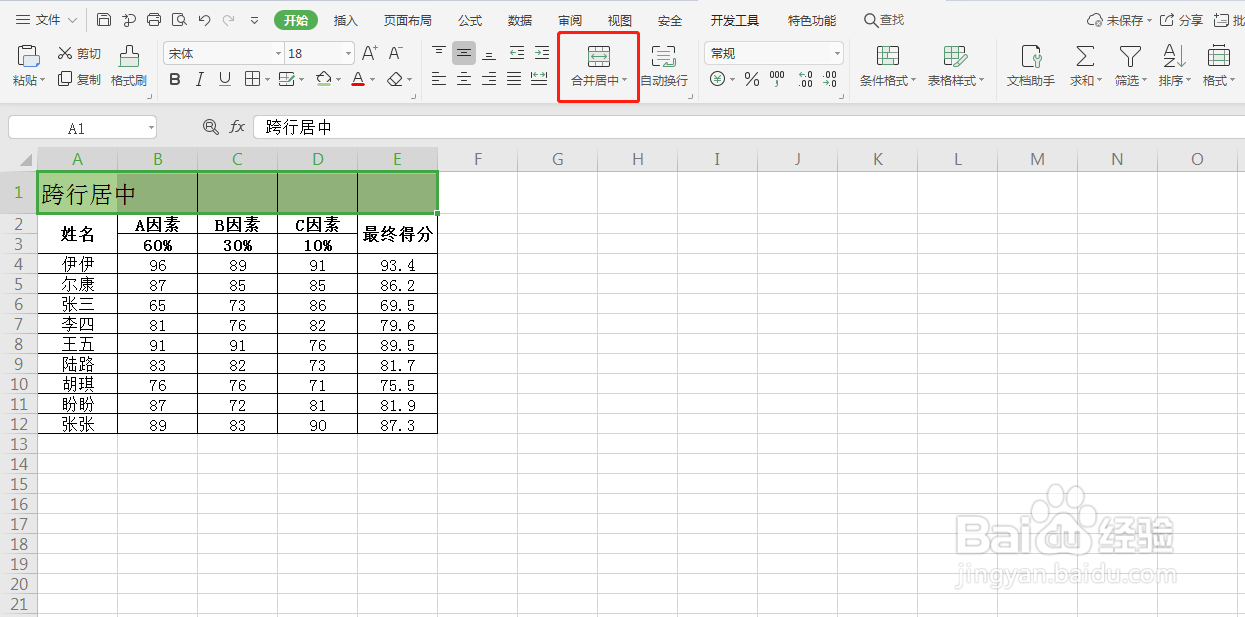Apply percent style format

[752, 79]
